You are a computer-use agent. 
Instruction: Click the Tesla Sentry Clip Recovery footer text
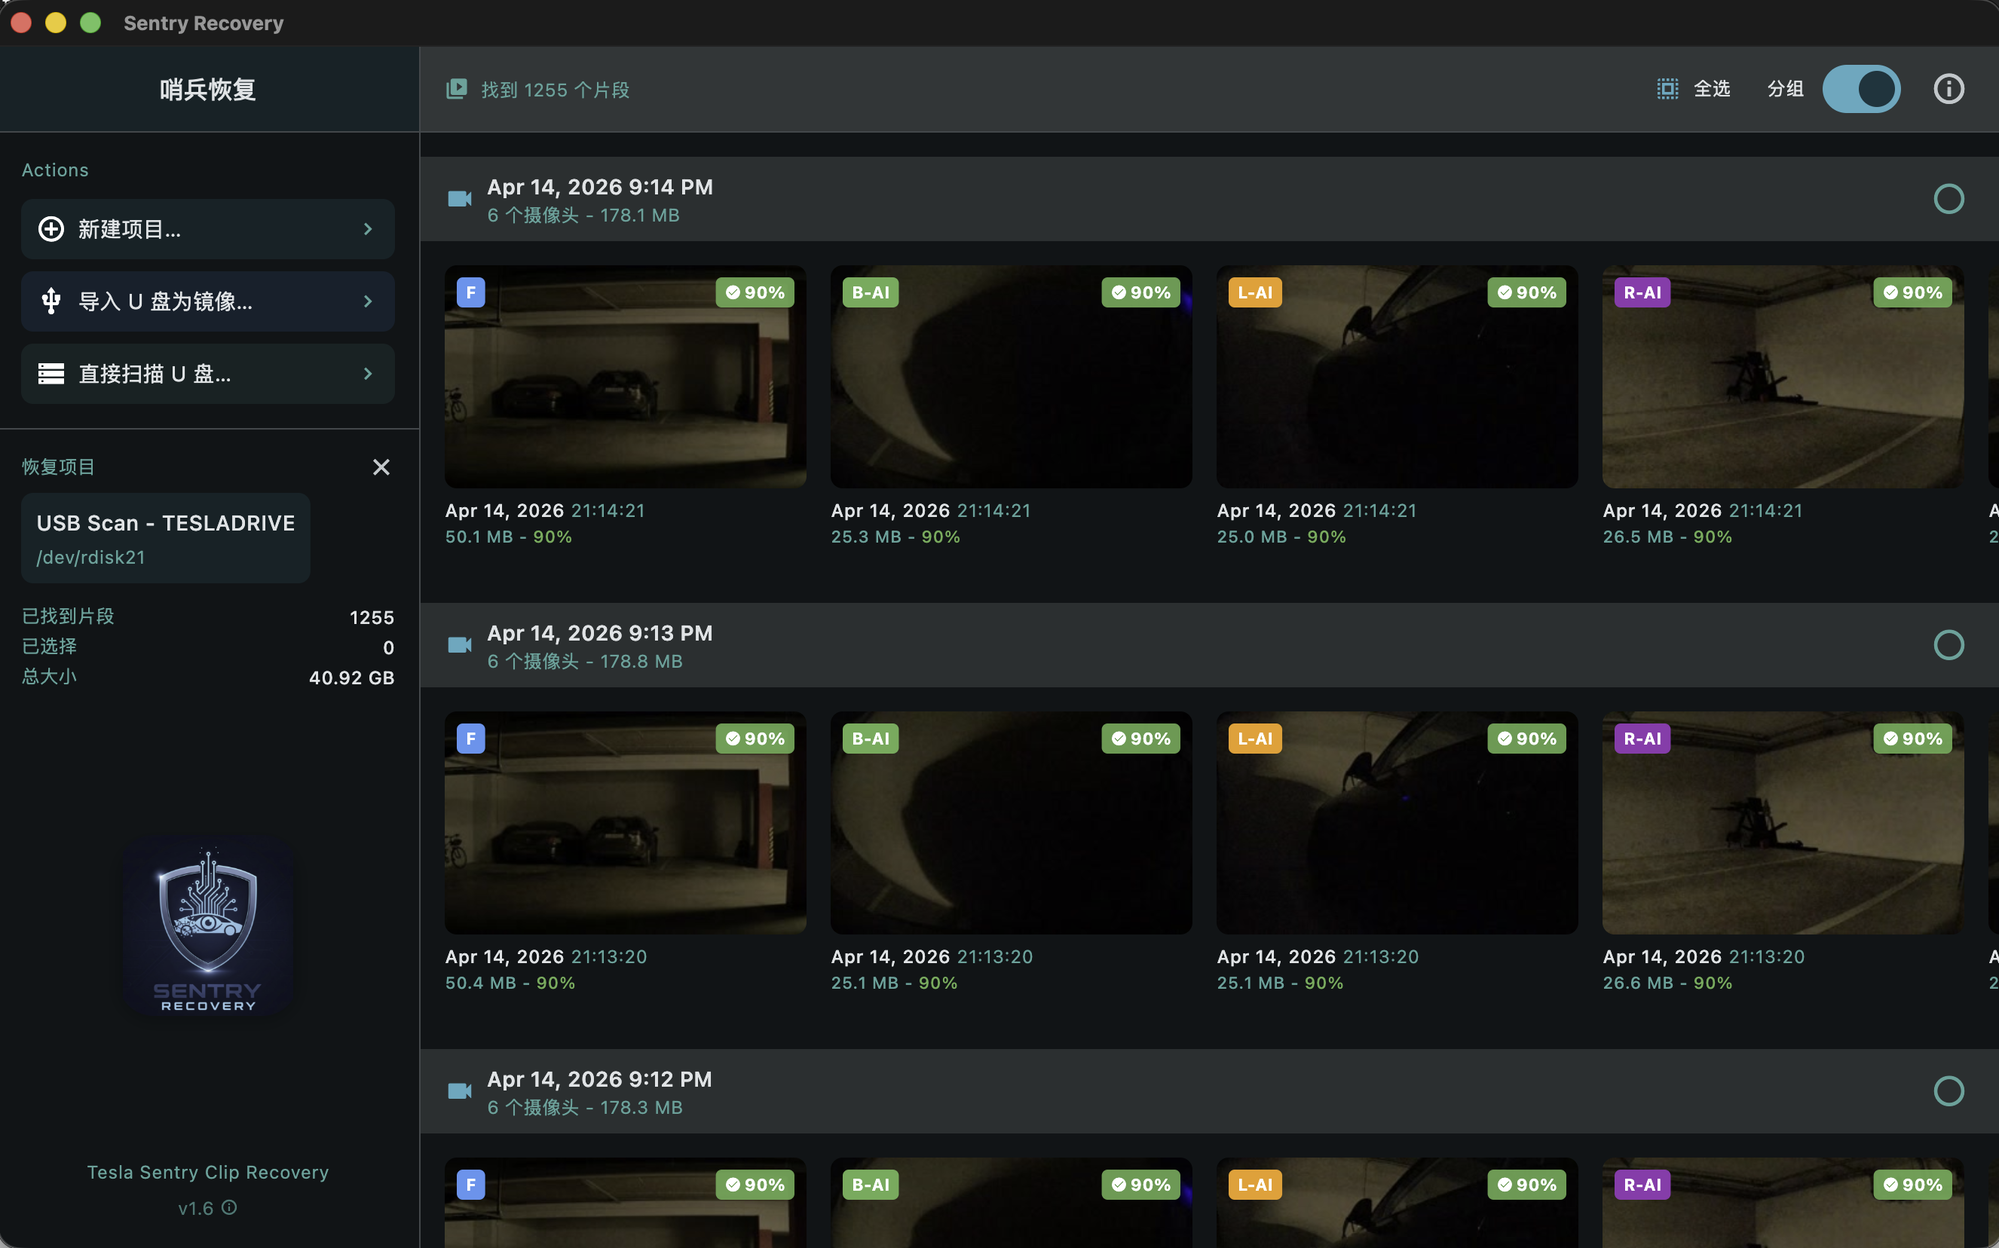point(208,1172)
